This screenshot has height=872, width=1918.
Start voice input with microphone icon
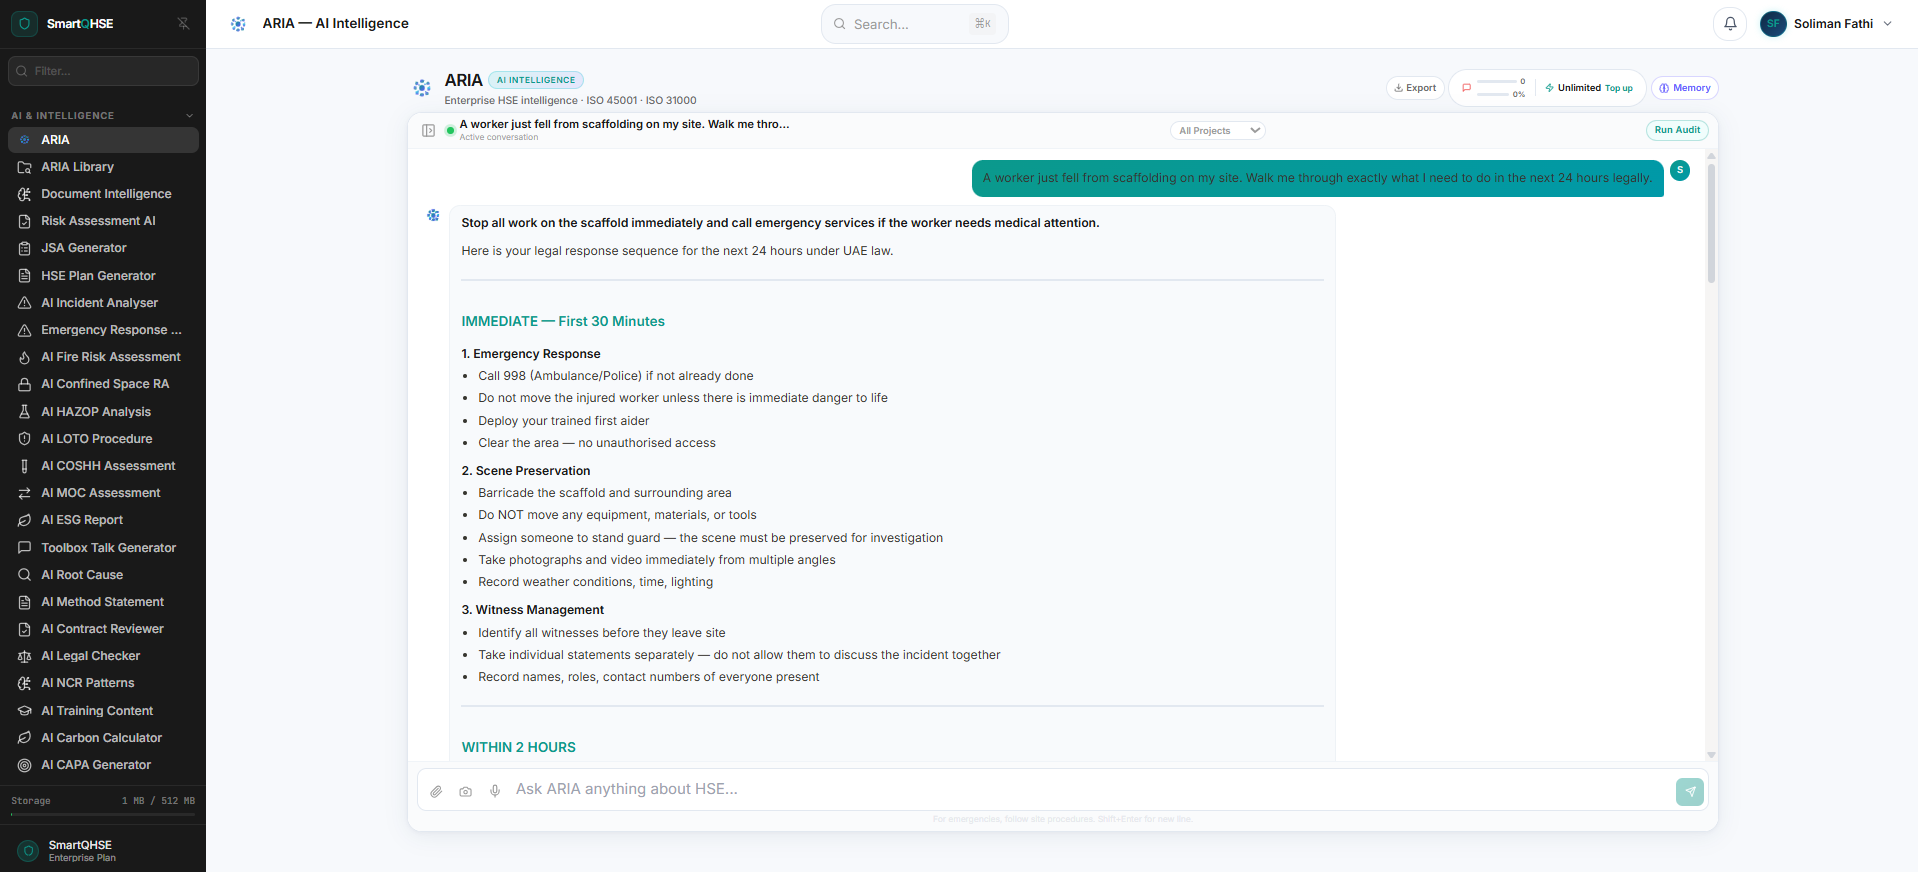tap(494, 791)
